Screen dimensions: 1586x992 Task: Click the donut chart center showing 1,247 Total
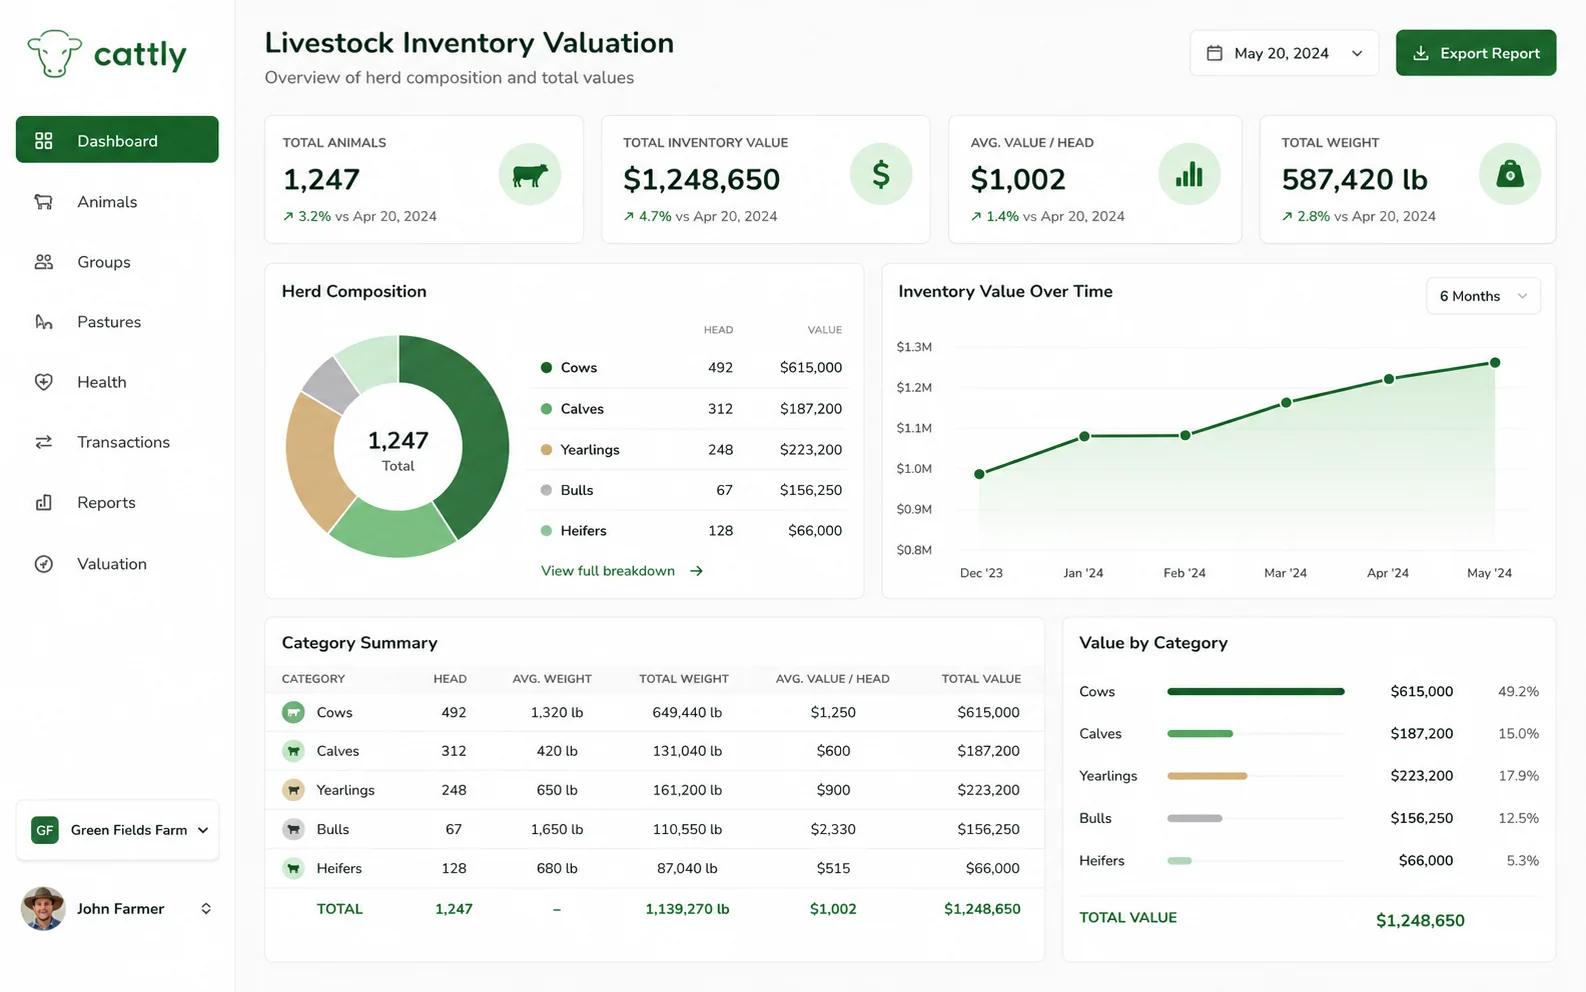click(x=398, y=450)
